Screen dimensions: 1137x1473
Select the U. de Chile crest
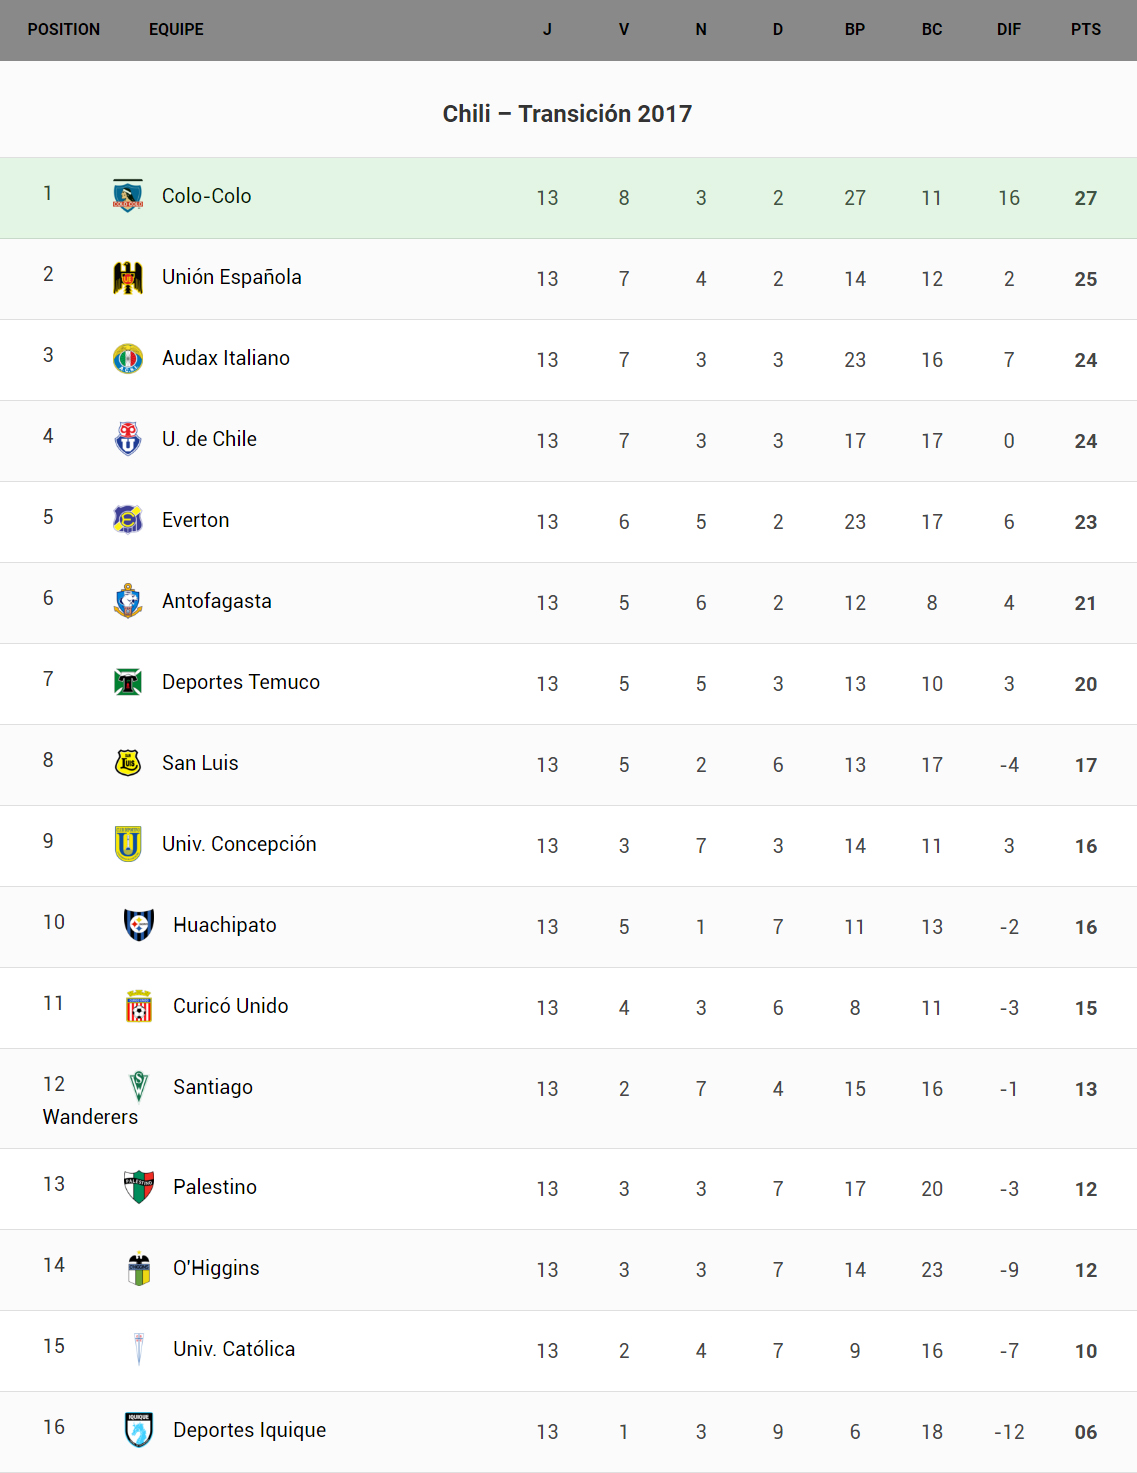click(x=128, y=439)
